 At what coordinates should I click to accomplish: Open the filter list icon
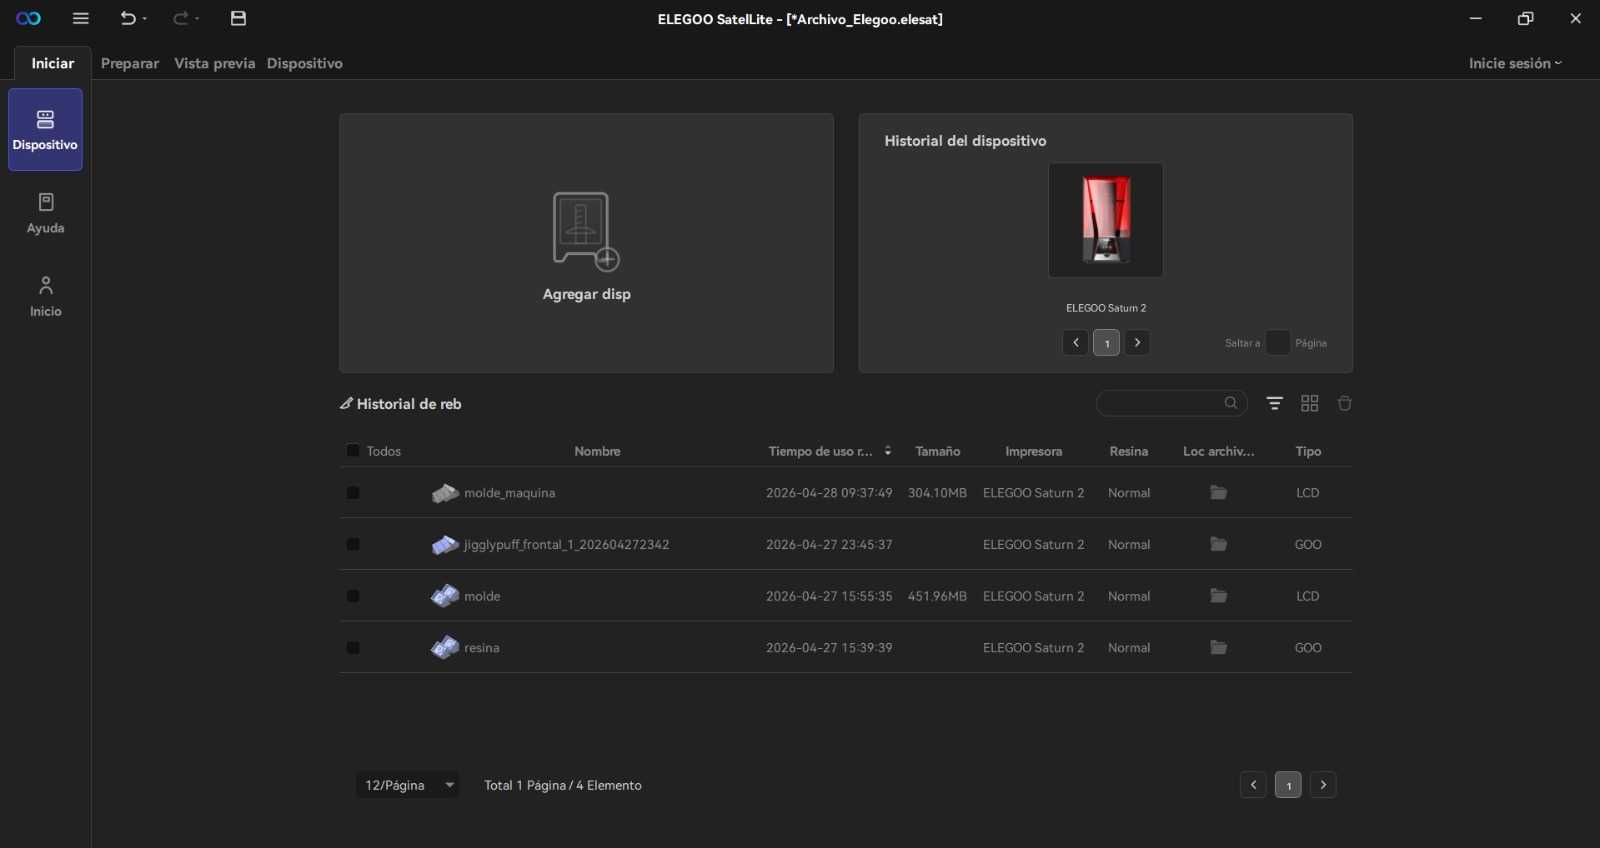point(1275,403)
